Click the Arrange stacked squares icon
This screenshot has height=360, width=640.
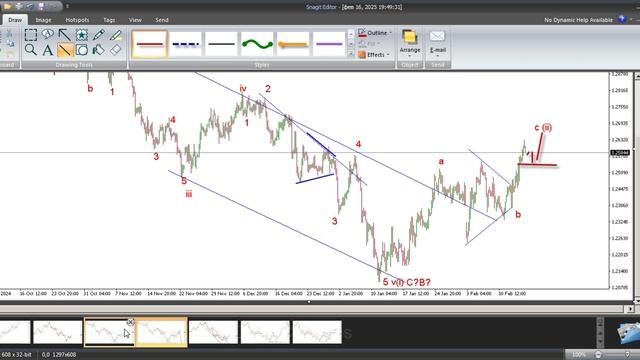(409, 37)
